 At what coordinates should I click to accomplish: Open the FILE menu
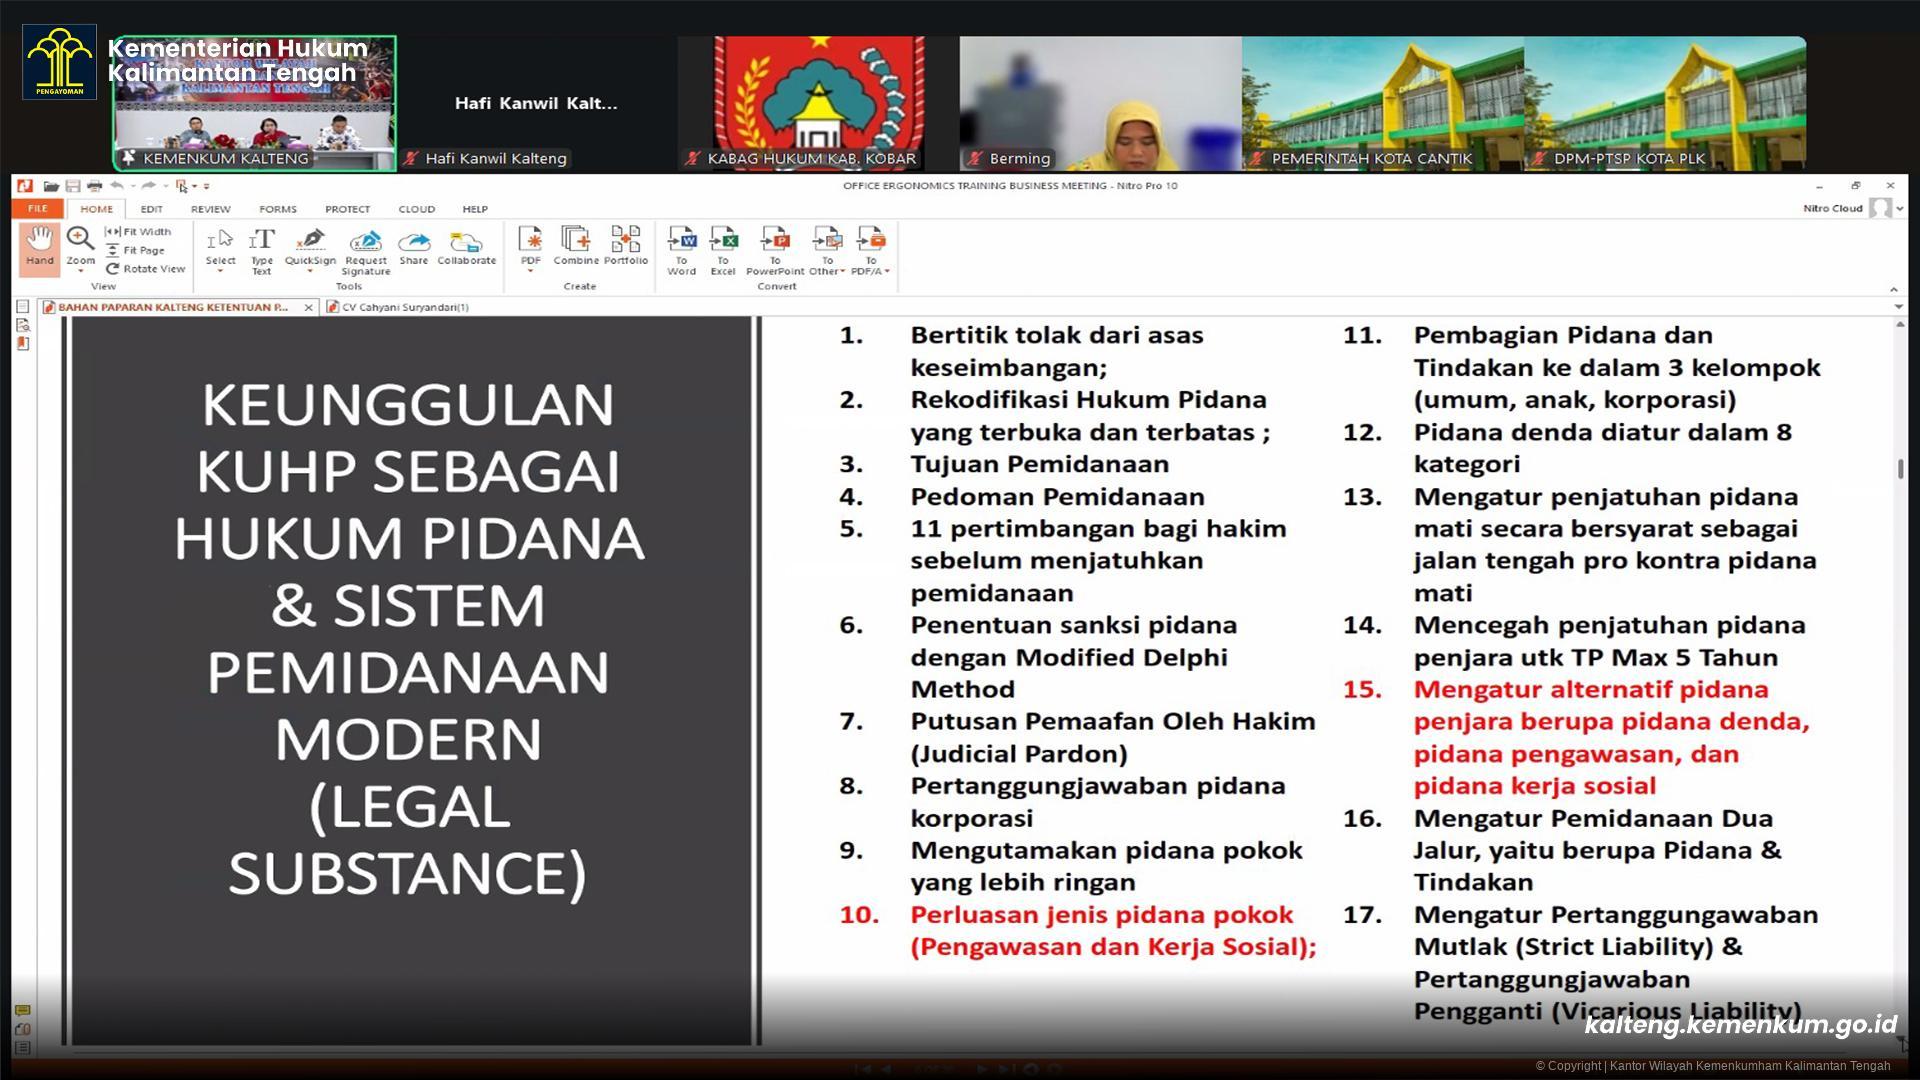(37, 208)
